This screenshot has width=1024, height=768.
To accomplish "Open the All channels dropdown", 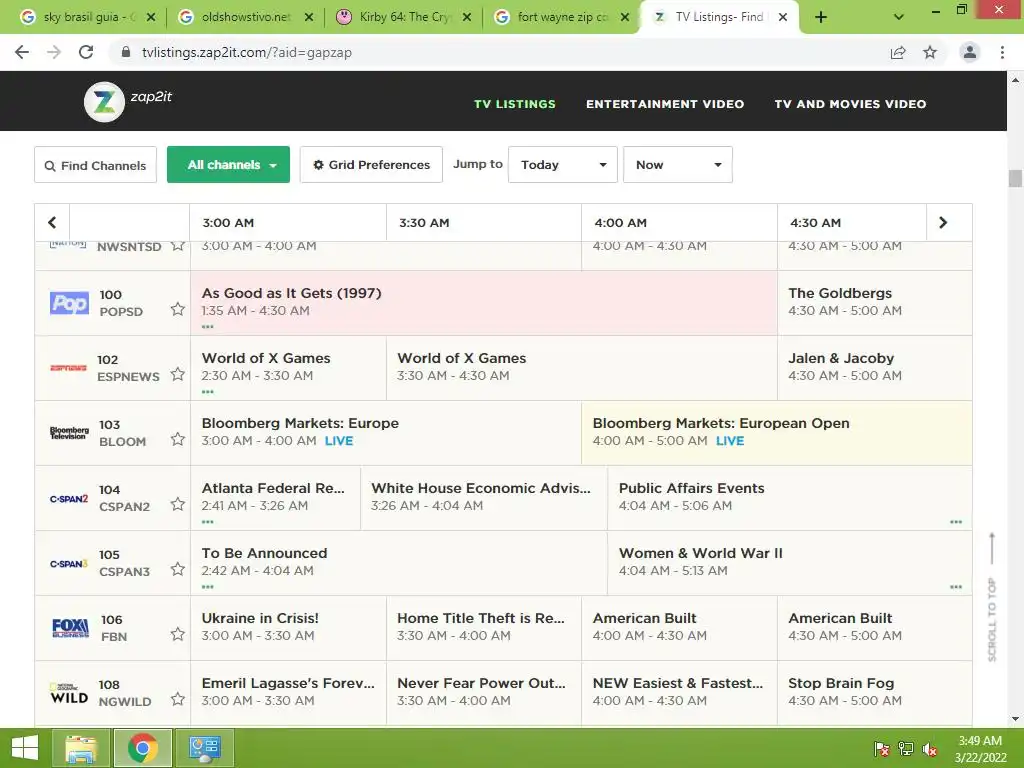I will pyautogui.click(x=228, y=165).
